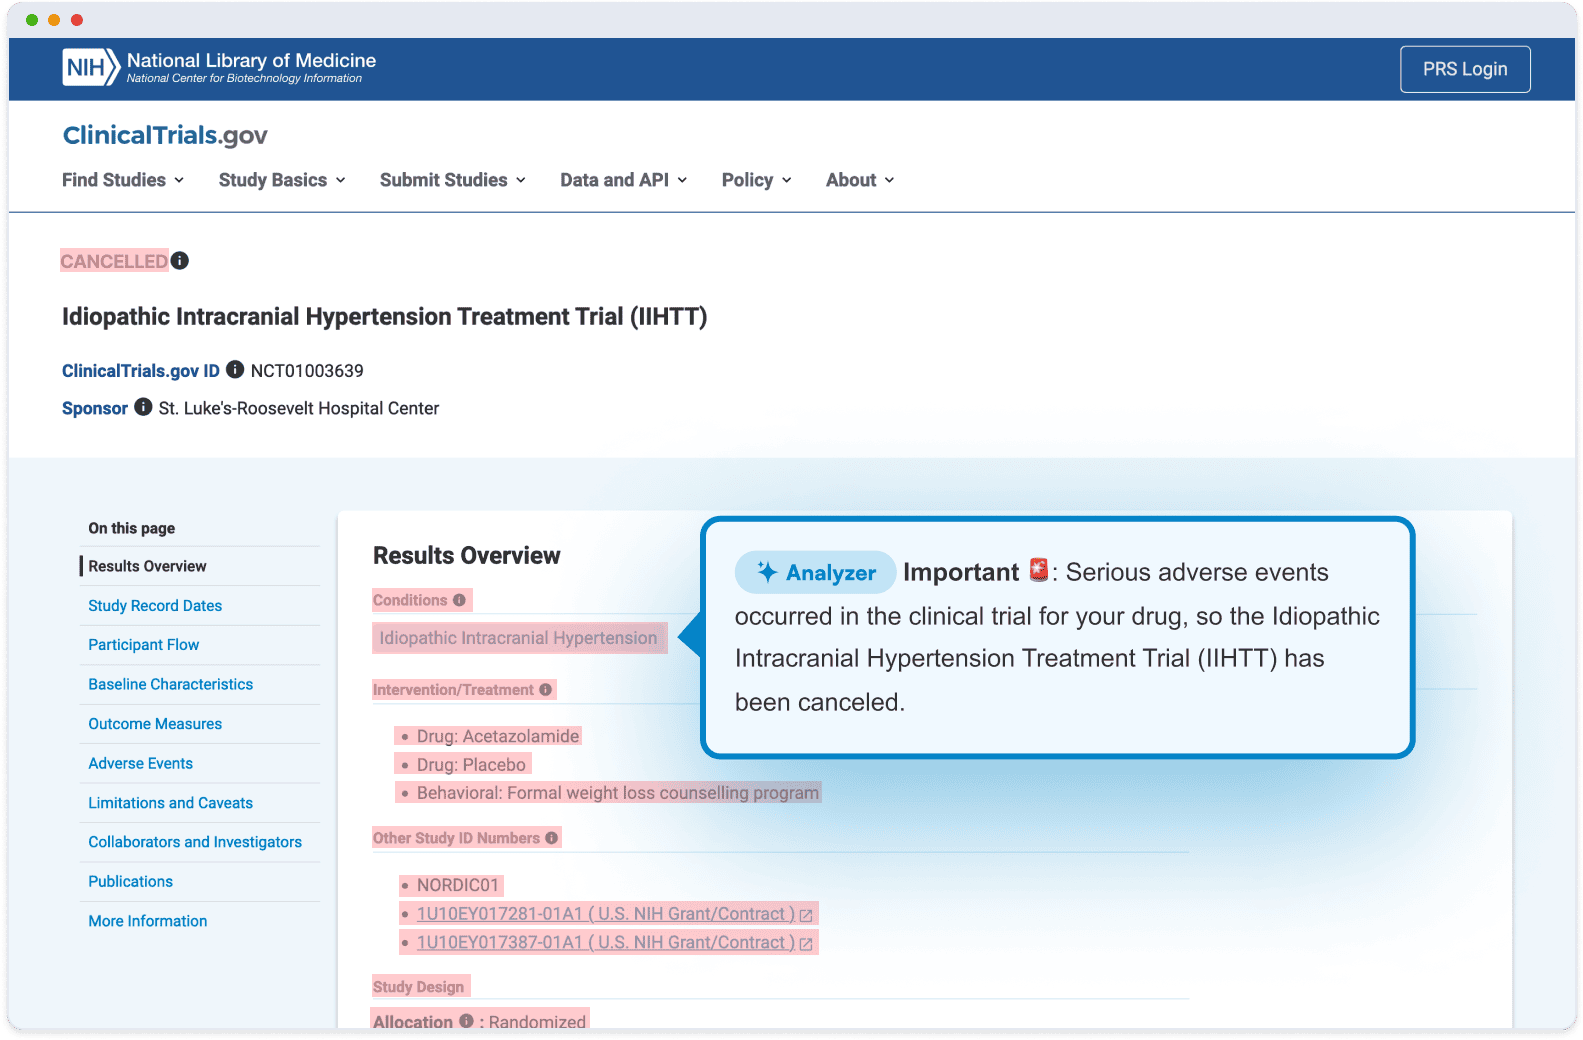Click the Results Overview heading
The width and height of the screenshot is (1583, 1040).
click(467, 556)
